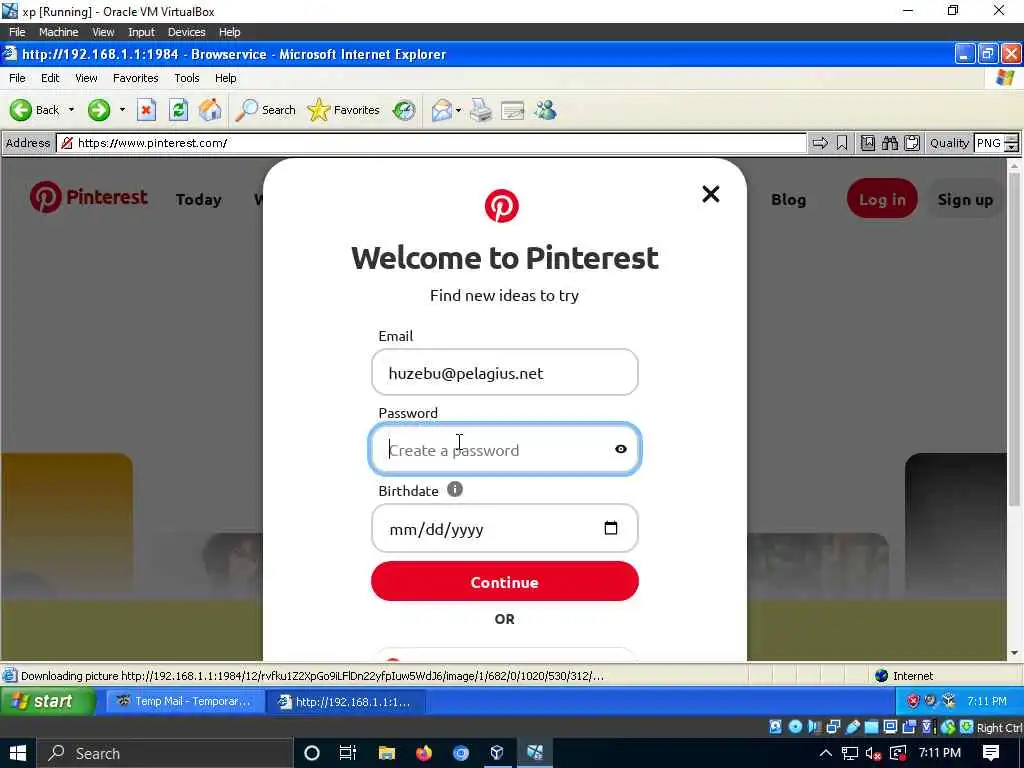The image size is (1024, 768).
Task: Click VirtualBox USB status icon
Action: [x=853, y=726]
